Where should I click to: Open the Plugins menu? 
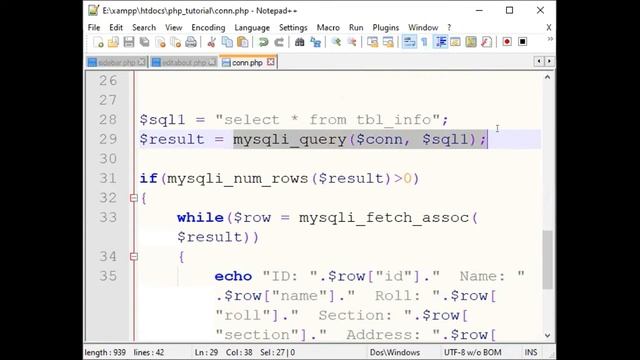click(x=386, y=27)
